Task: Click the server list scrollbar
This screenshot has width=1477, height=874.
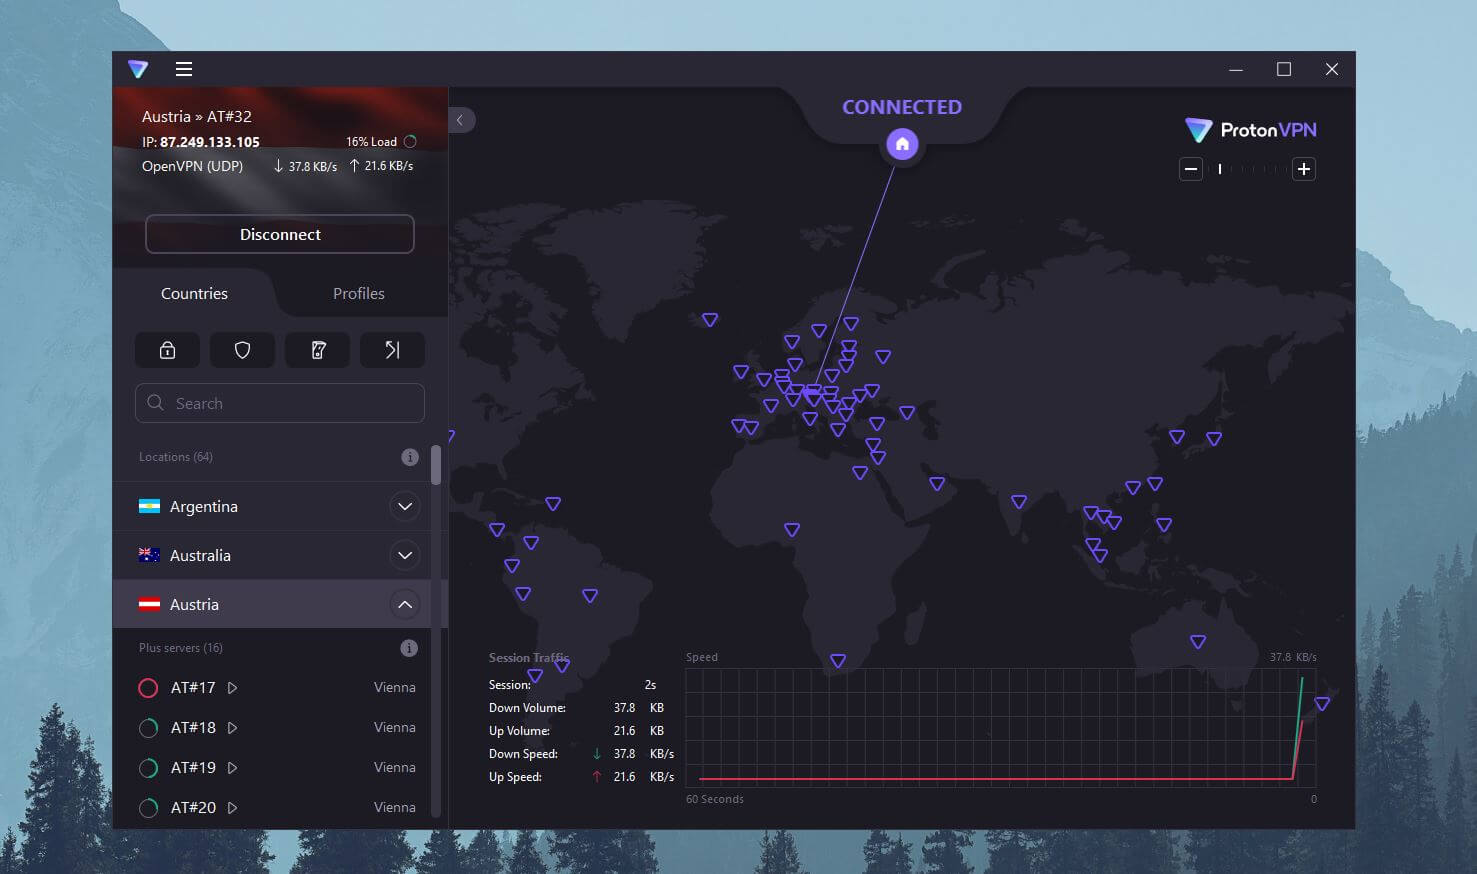Action: click(436, 465)
